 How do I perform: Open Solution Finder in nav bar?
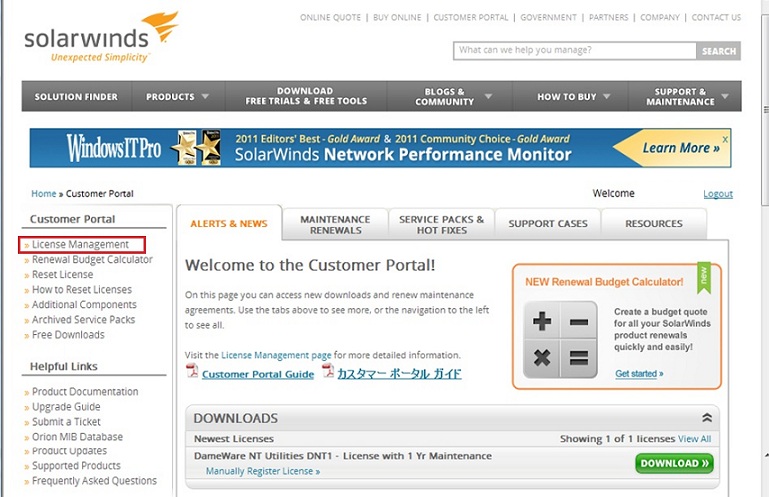click(76, 97)
